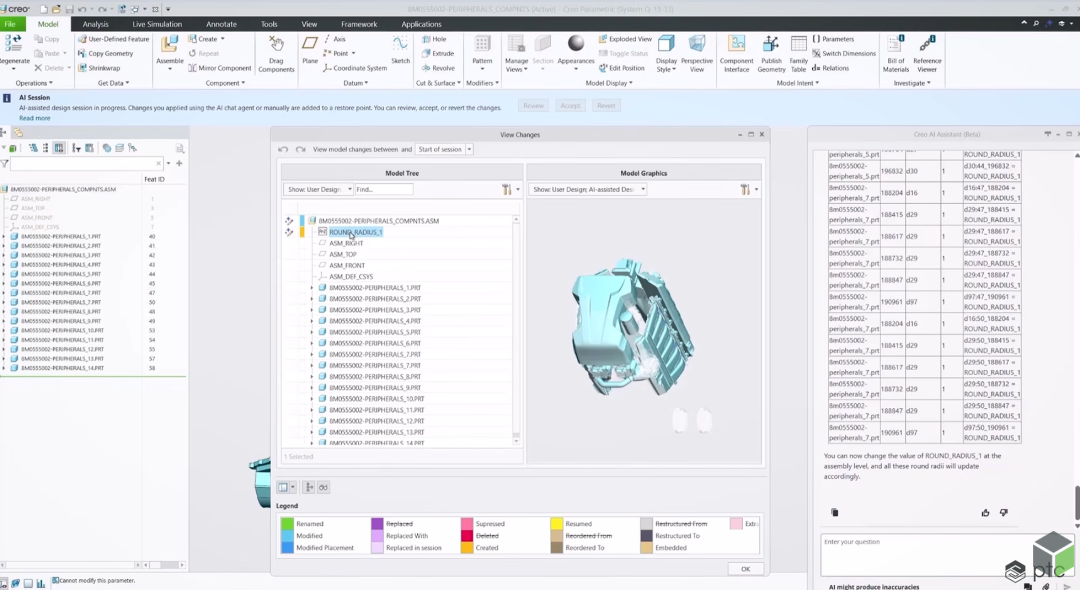Open the Sketch tool
The height and width of the screenshot is (590, 1080).
pyautogui.click(x=400, y=50)
